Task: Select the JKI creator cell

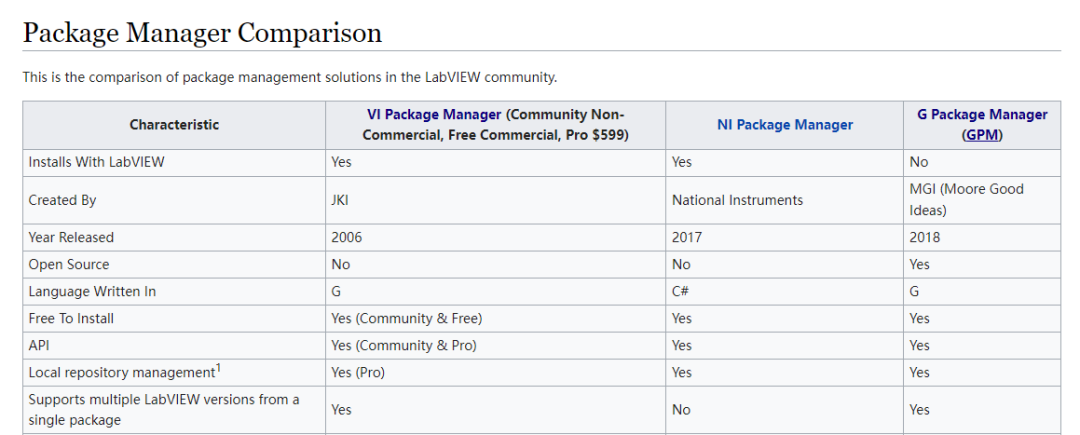Action: click(495, 200)
